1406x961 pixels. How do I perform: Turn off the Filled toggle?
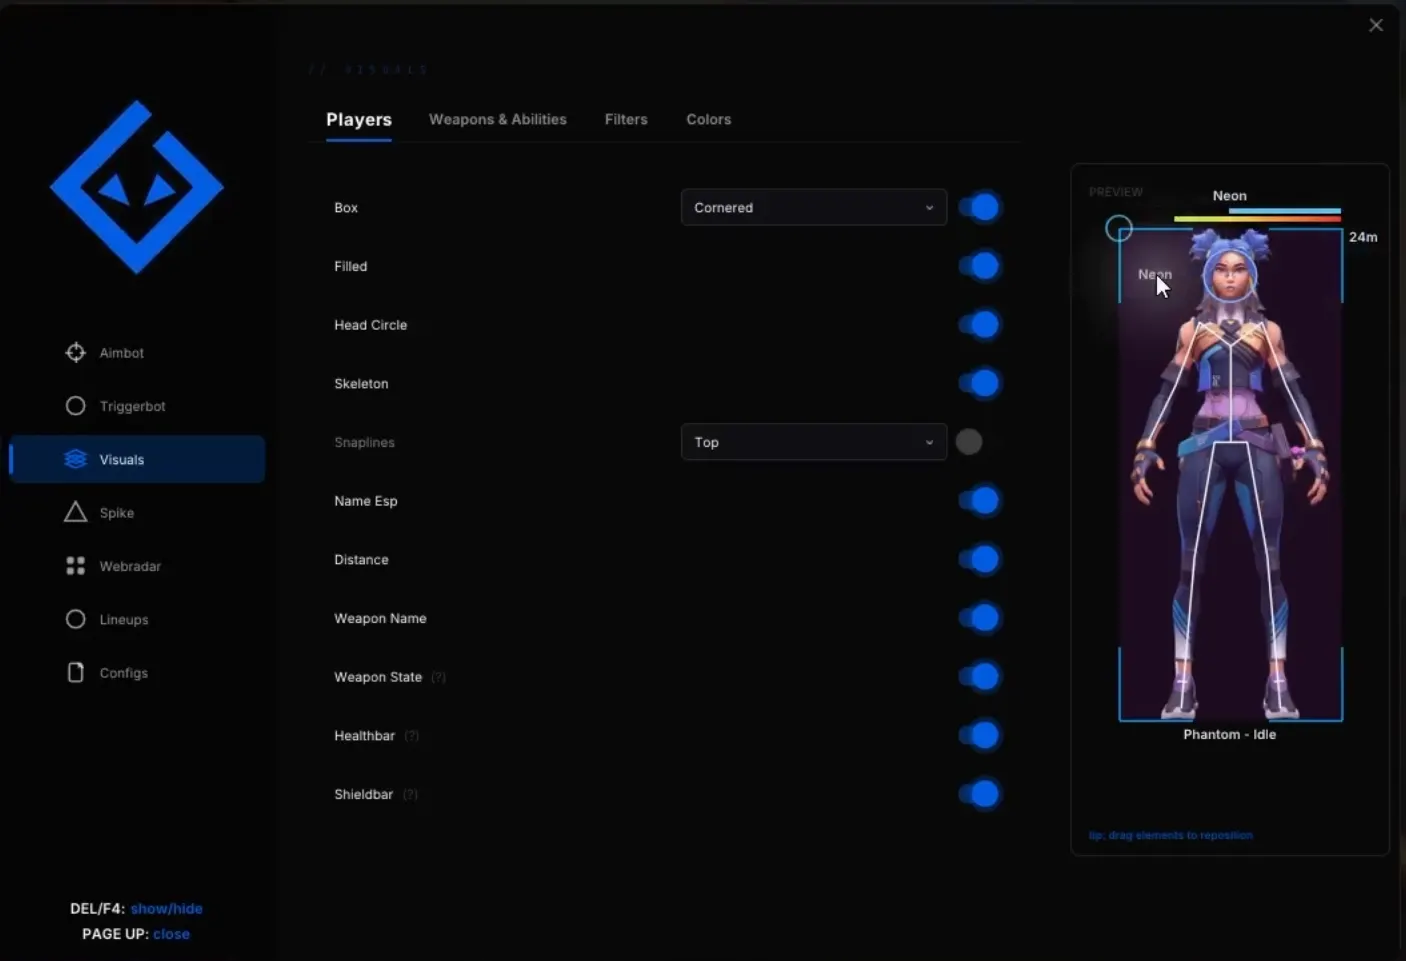(x=979, y=266)
